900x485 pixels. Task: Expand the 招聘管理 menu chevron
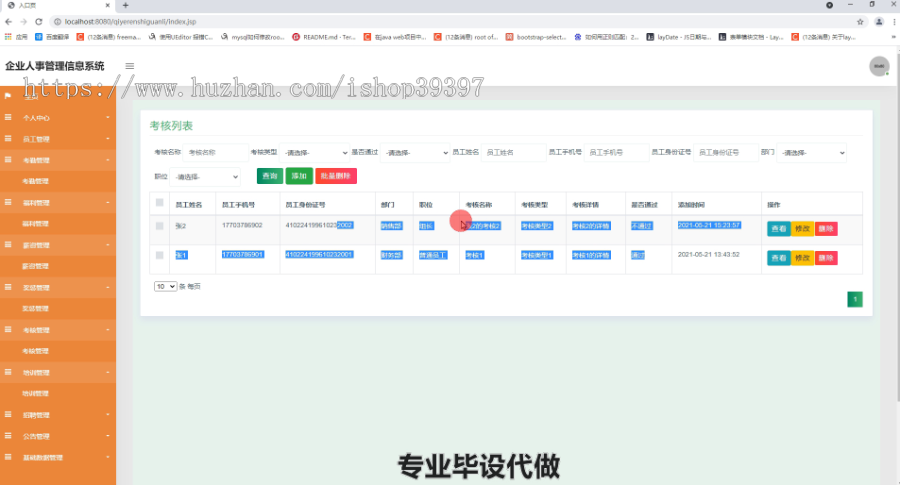tap(107, 415)
